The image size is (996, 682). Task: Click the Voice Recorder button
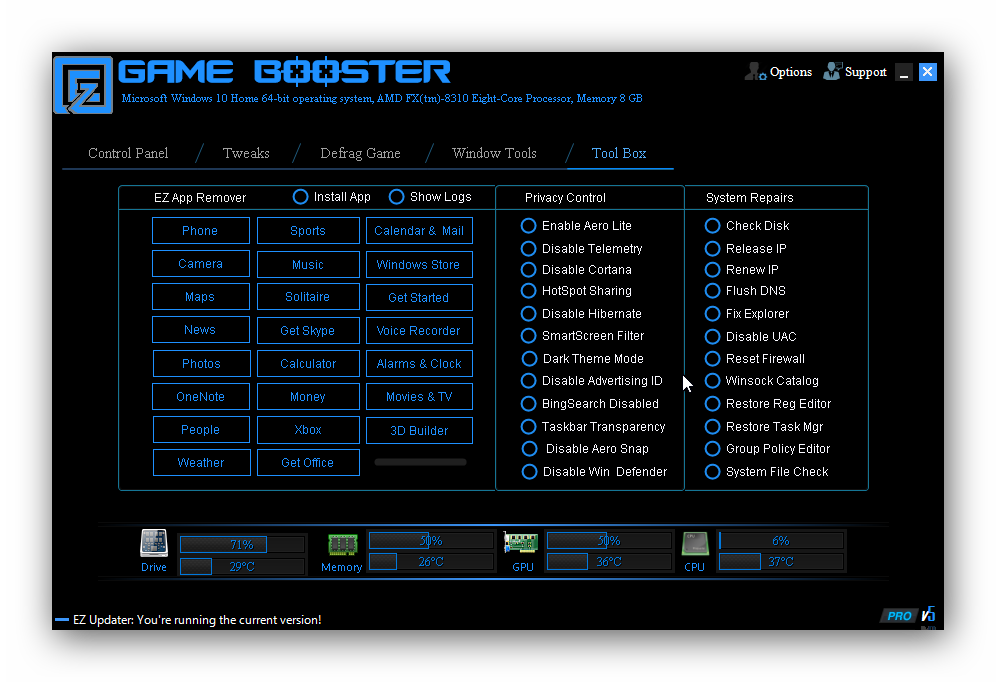click(419, 330)
